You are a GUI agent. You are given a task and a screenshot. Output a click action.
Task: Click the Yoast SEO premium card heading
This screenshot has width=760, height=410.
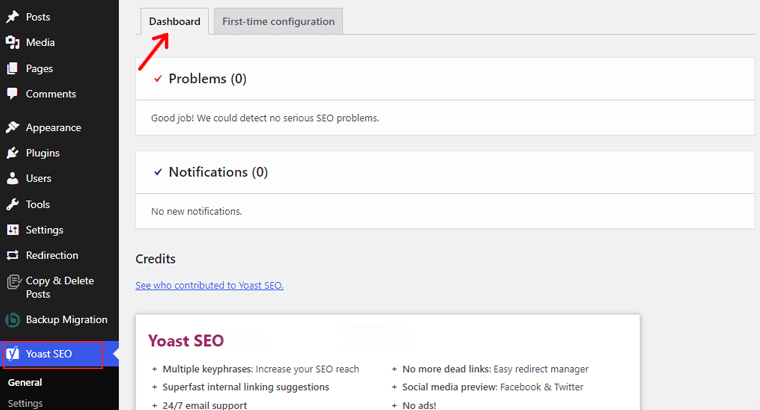pos(186,341)
